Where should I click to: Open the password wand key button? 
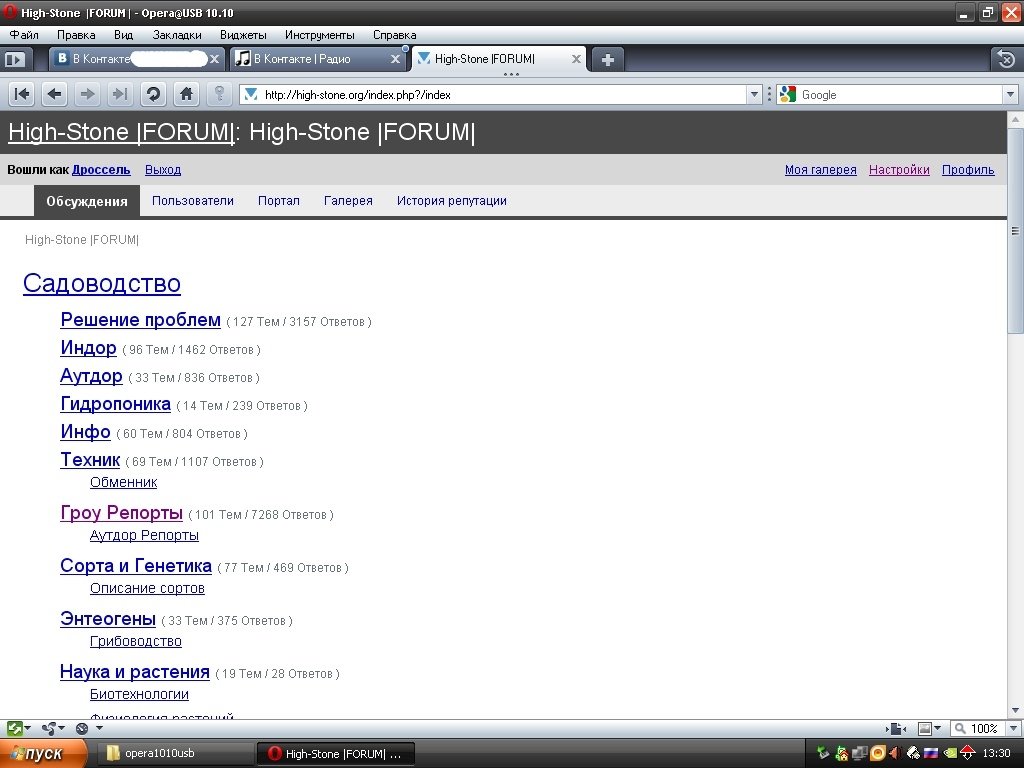pos(219,95)
